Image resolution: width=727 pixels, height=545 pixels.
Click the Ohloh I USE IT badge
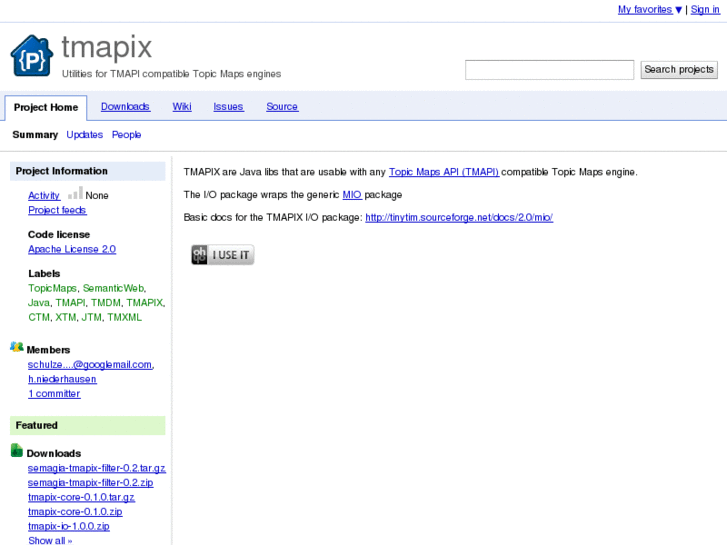[223, 255]
